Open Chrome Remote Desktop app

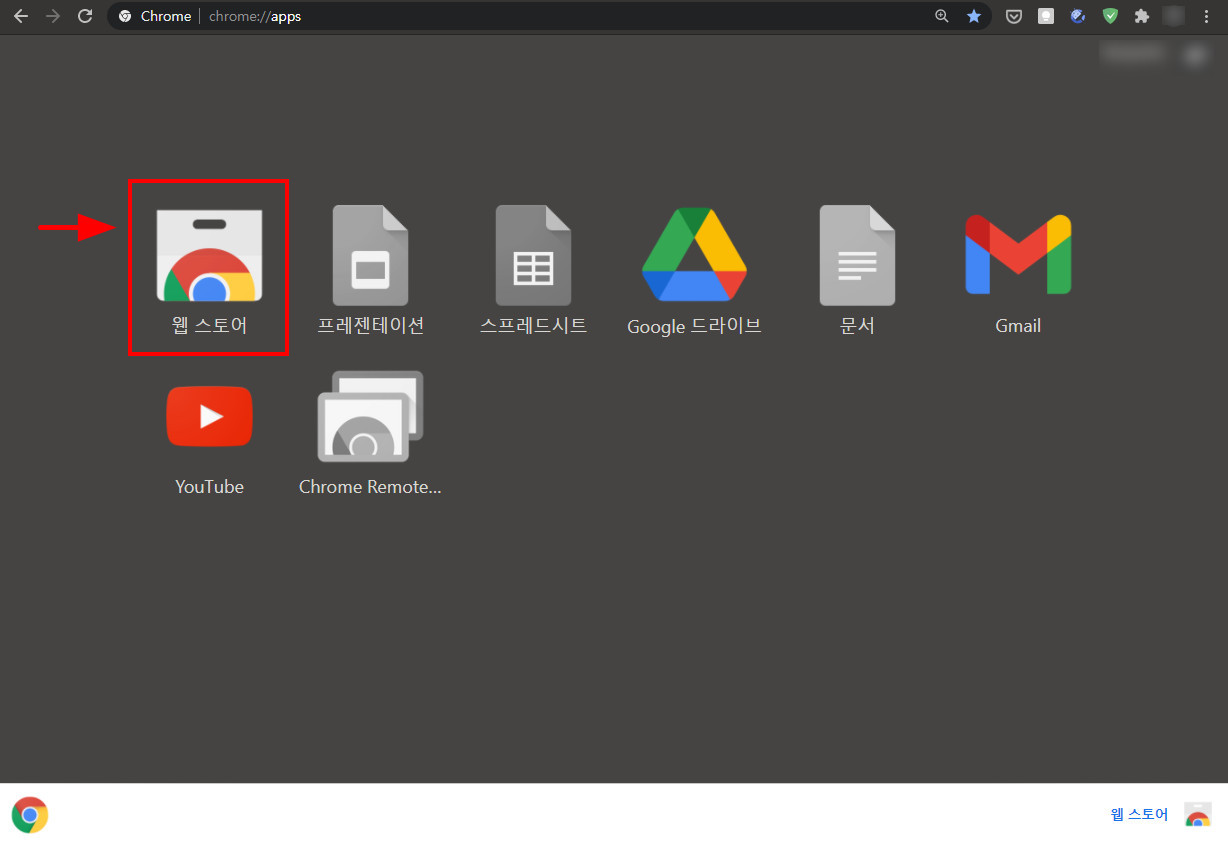(370, 416)
